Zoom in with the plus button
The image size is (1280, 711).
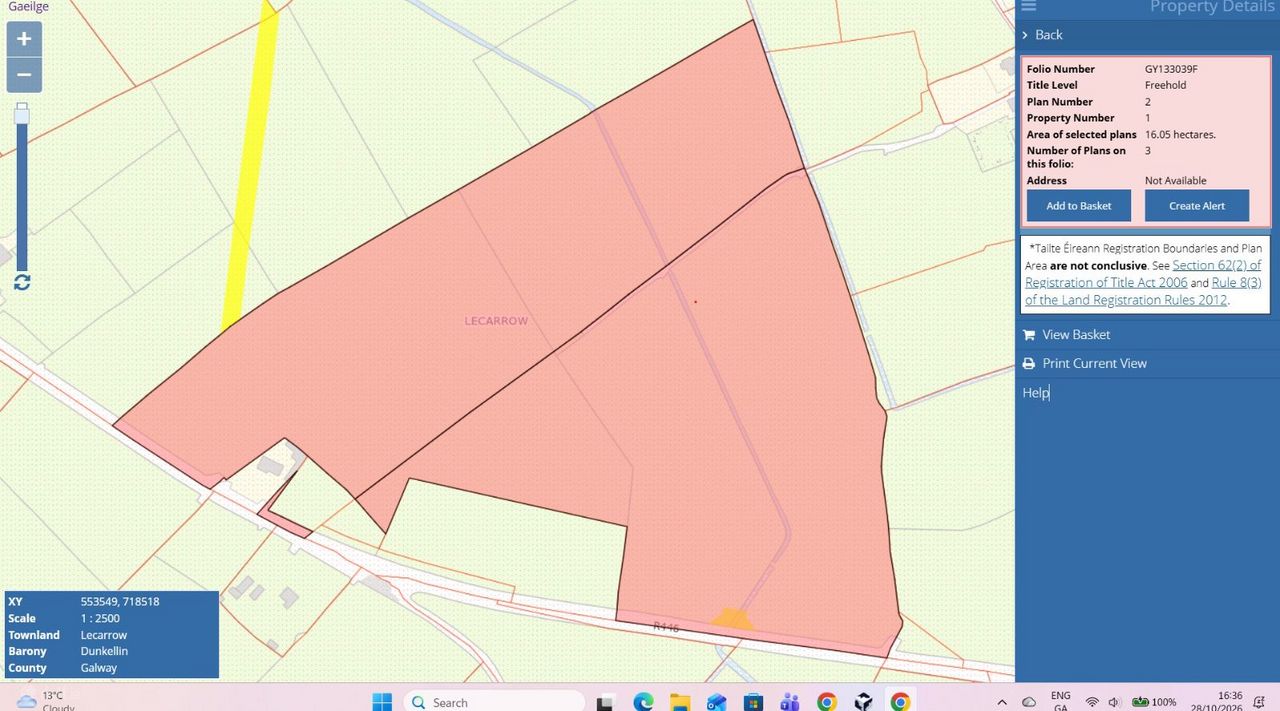click(x=24, y=39)
